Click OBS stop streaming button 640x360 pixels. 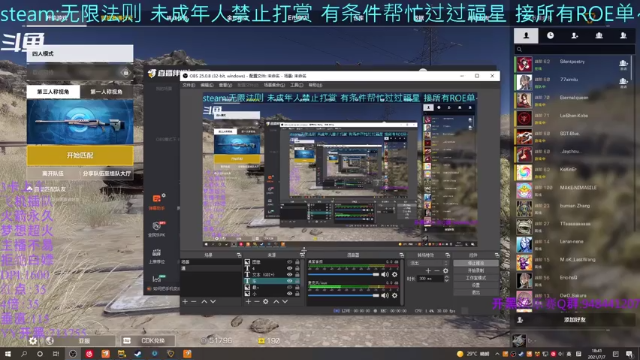point(476,263)
